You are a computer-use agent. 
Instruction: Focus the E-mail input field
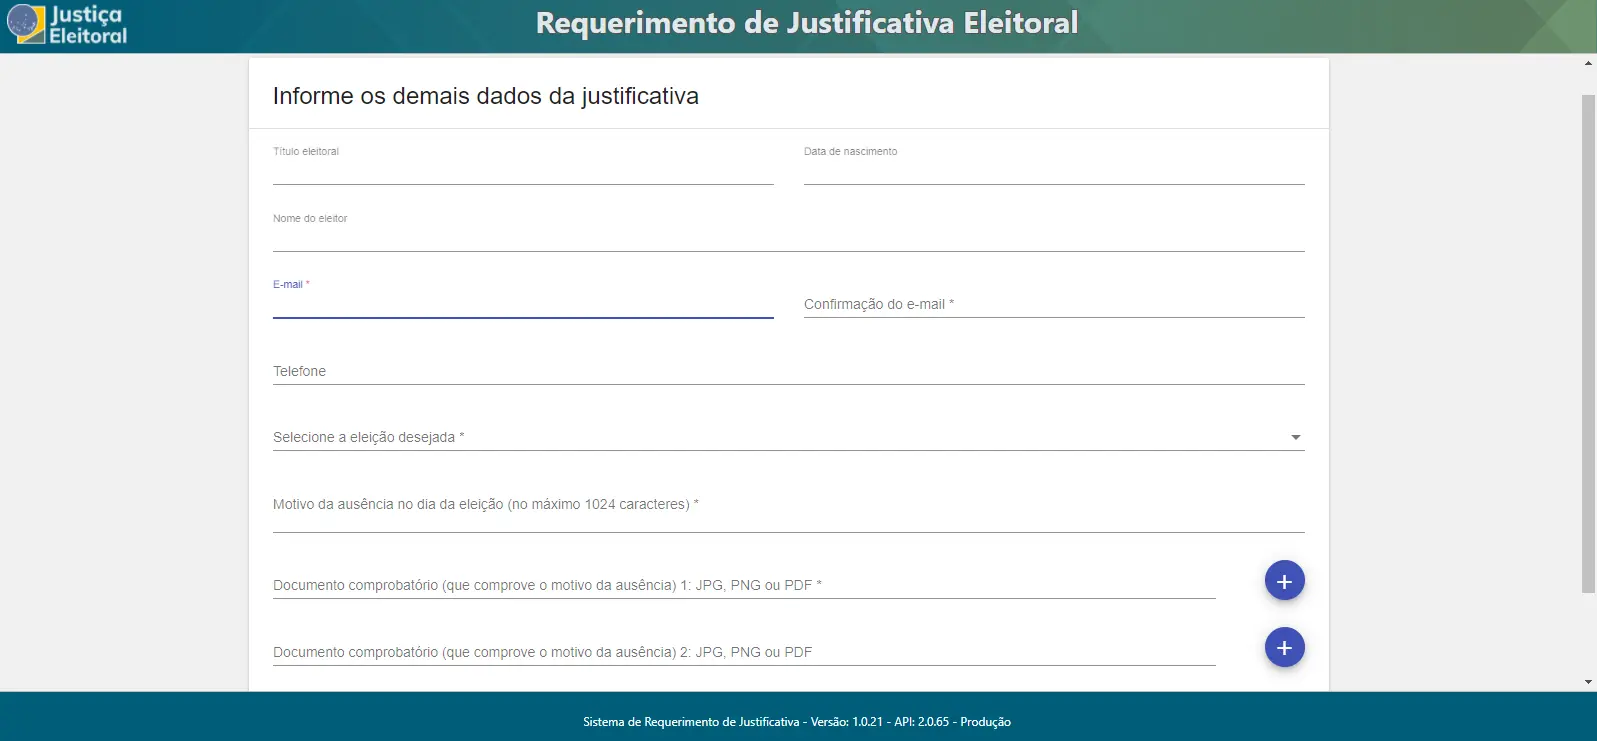(x=523, y=304)
